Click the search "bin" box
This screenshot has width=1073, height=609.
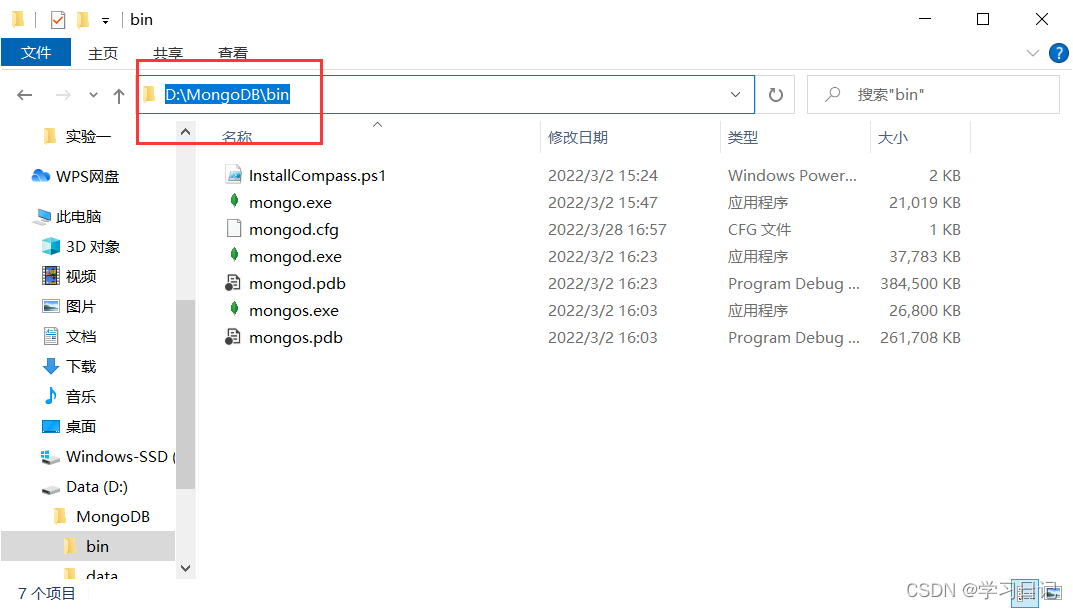point(933,94)
